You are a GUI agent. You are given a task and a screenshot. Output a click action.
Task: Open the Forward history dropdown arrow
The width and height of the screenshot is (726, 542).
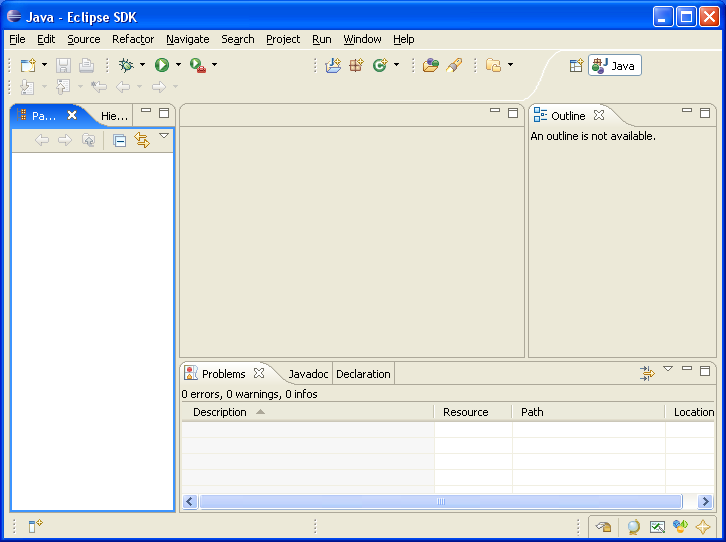click(x=175, y=87)
